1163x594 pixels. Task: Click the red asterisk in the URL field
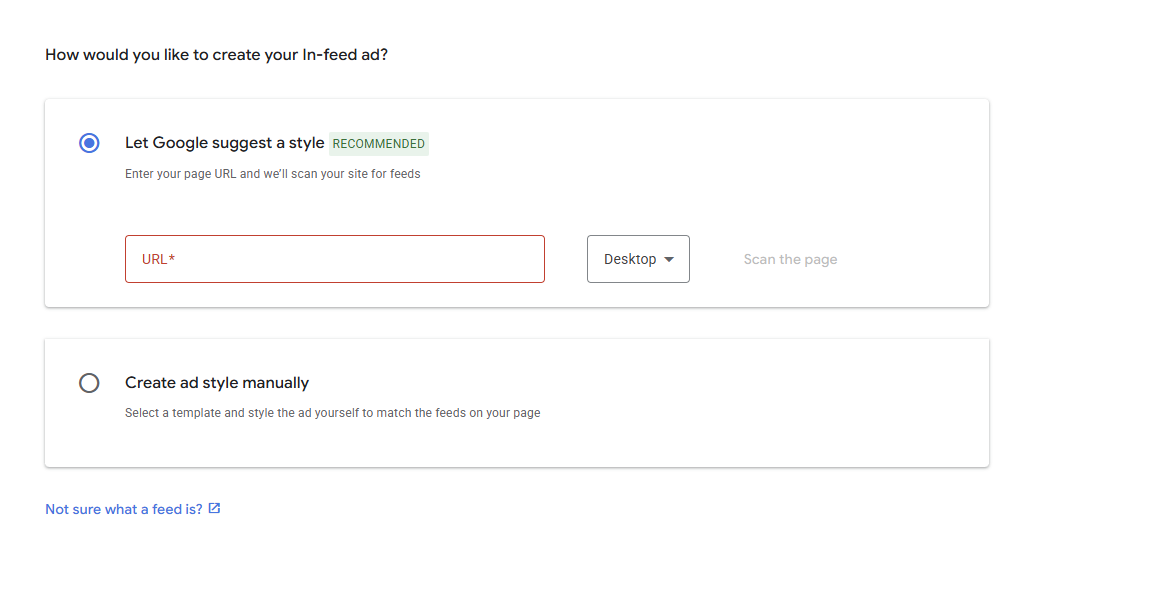(172, 258)
